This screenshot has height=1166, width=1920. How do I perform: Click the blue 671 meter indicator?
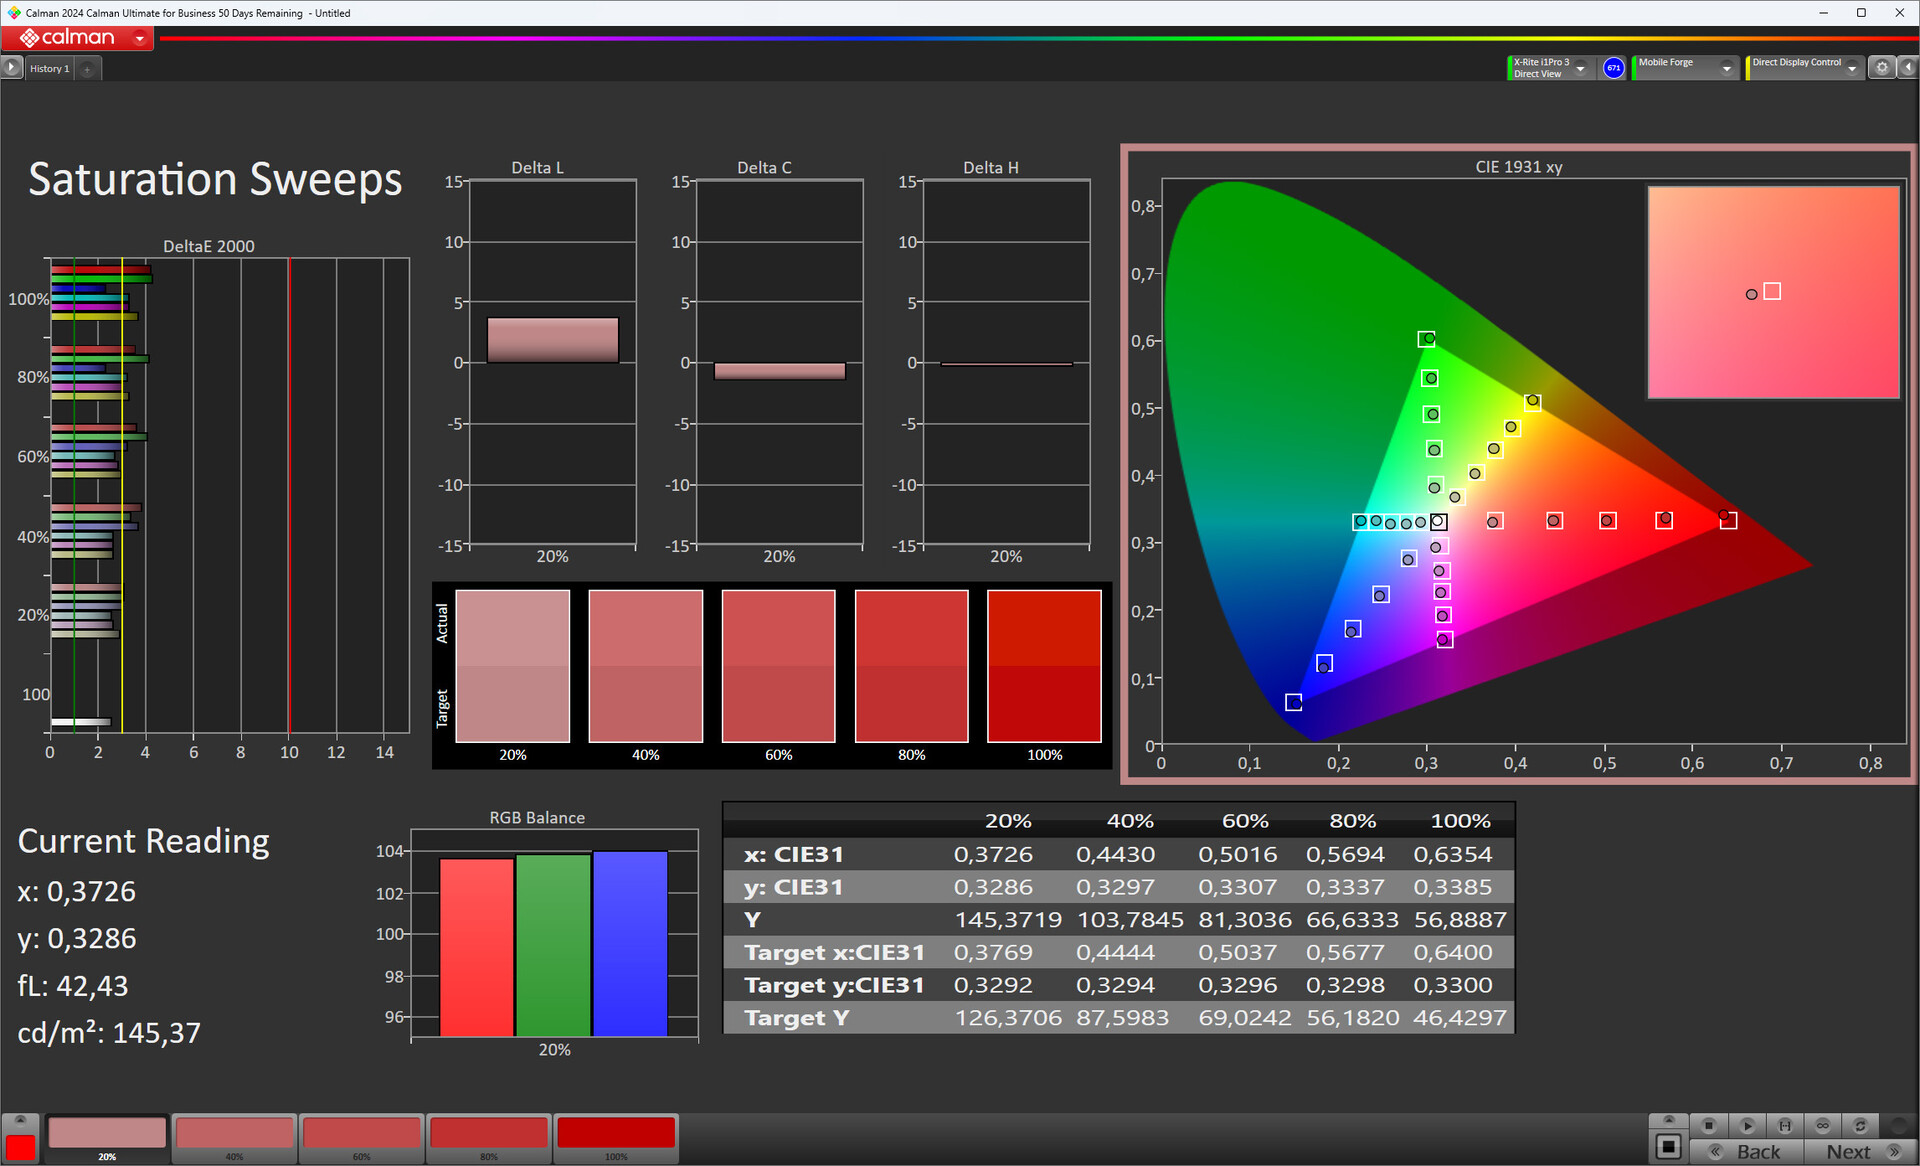coord(1613,68)
